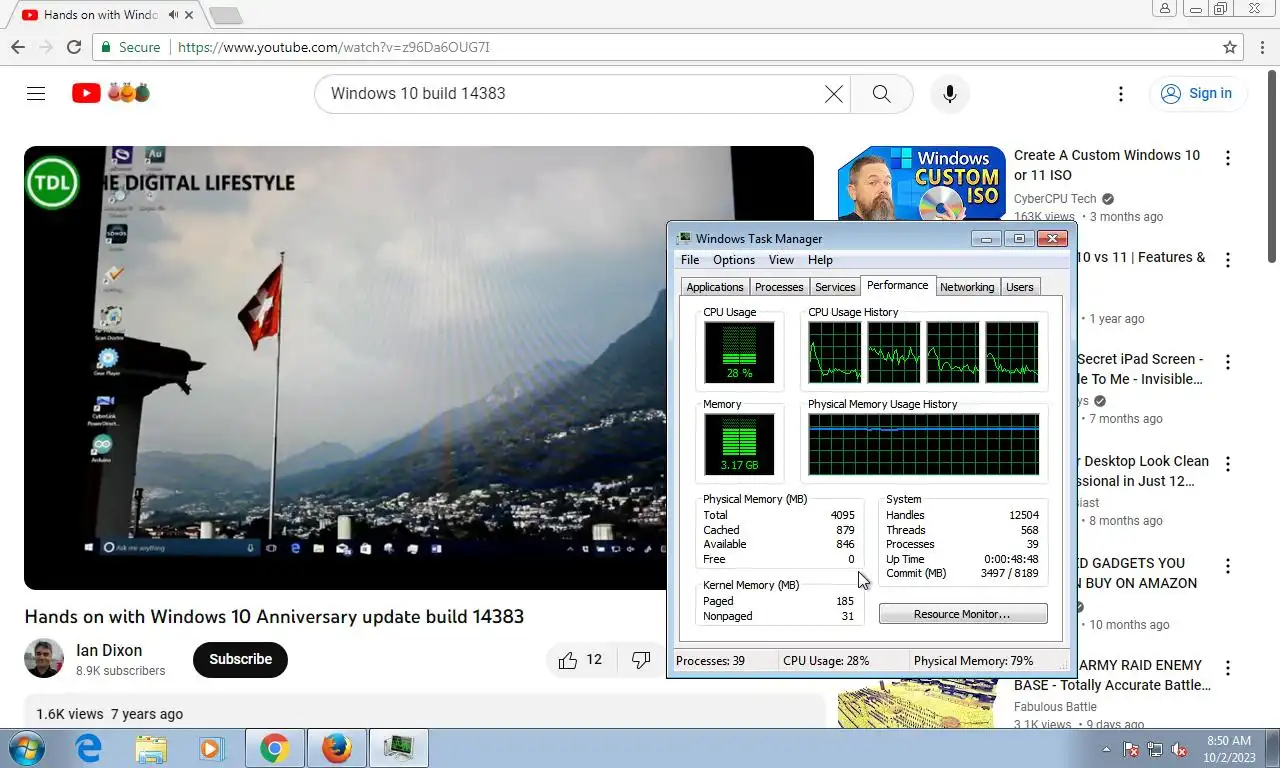Open Chrome's three-dot main menu
Image resolution: width=1280 pixels, height=768 pixels.
tap(1261, 47)
